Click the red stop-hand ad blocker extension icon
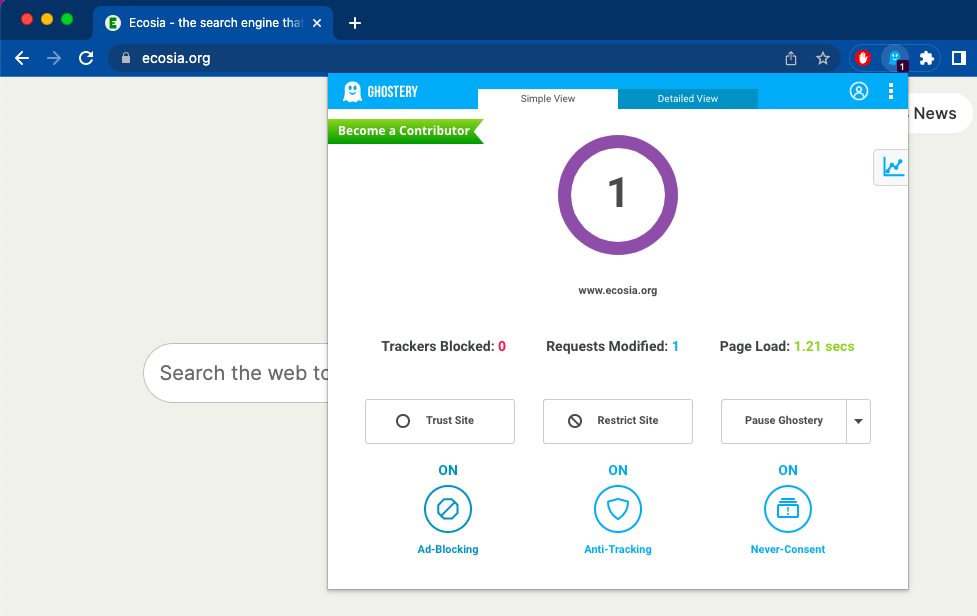The width and height of the screenshot is (977, 616). coord(863,58)
